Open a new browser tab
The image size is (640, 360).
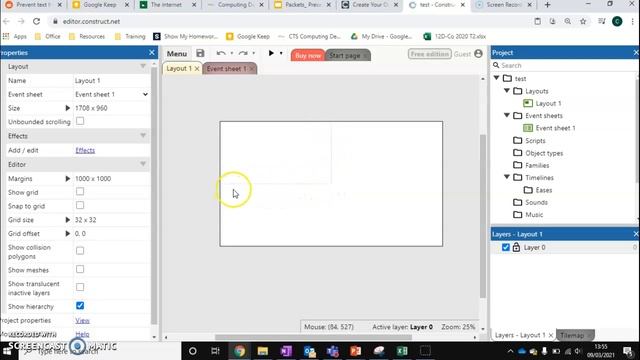coord(547,5)
